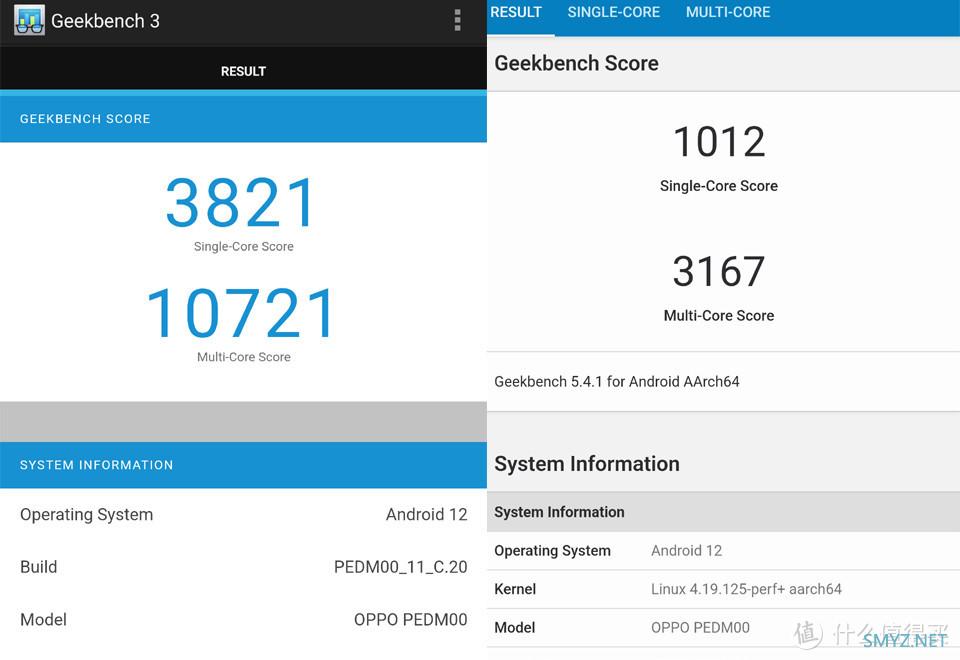Tap the Operating System row in Geekbench 3
Image resolution: width=960 pixels, height=660 pixels.
click(x=243, y=514)
